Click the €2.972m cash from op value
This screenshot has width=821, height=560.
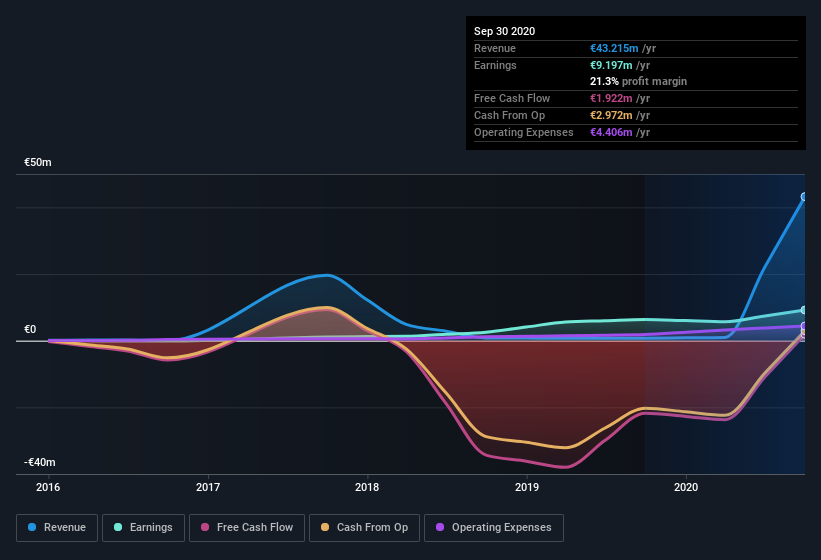click(611, 115)
